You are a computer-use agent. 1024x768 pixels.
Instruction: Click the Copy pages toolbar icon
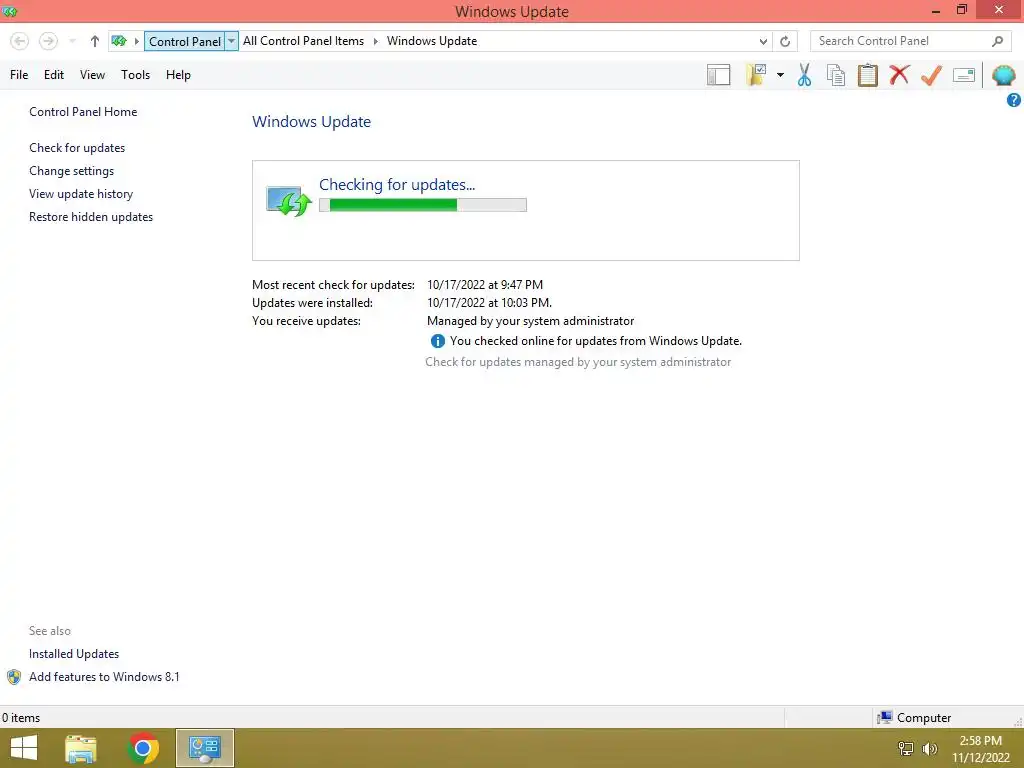(835, 75)
